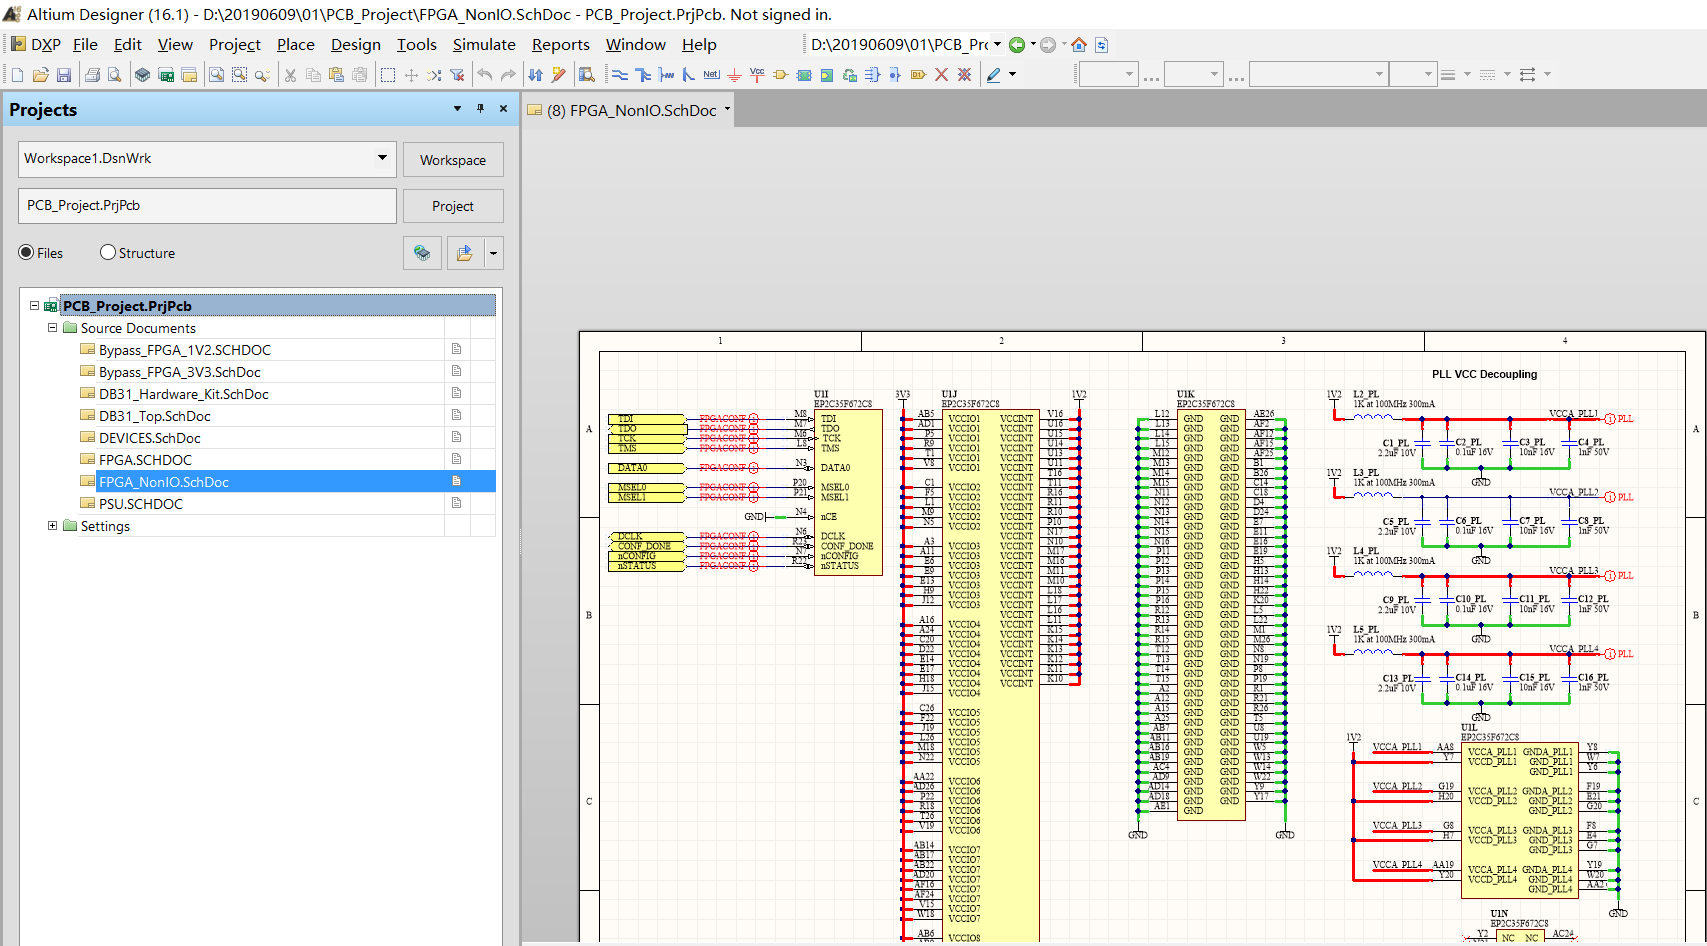This screenshot has width=1707, height=946.
Task: Open the Reports menu
Action: point(560,45)
